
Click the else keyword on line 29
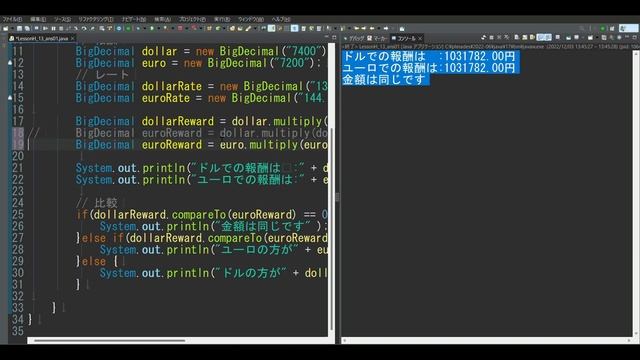click(x=93, y=261)
